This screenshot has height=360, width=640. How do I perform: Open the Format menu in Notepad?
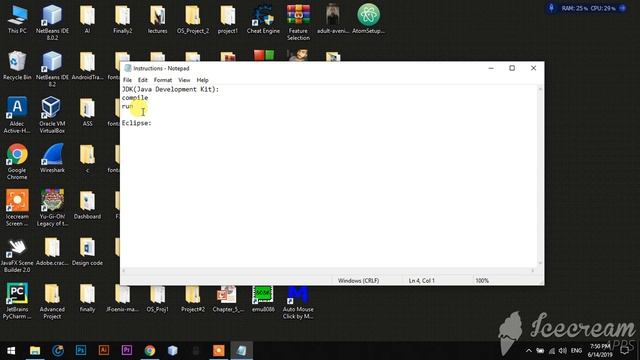pos(163,80)
